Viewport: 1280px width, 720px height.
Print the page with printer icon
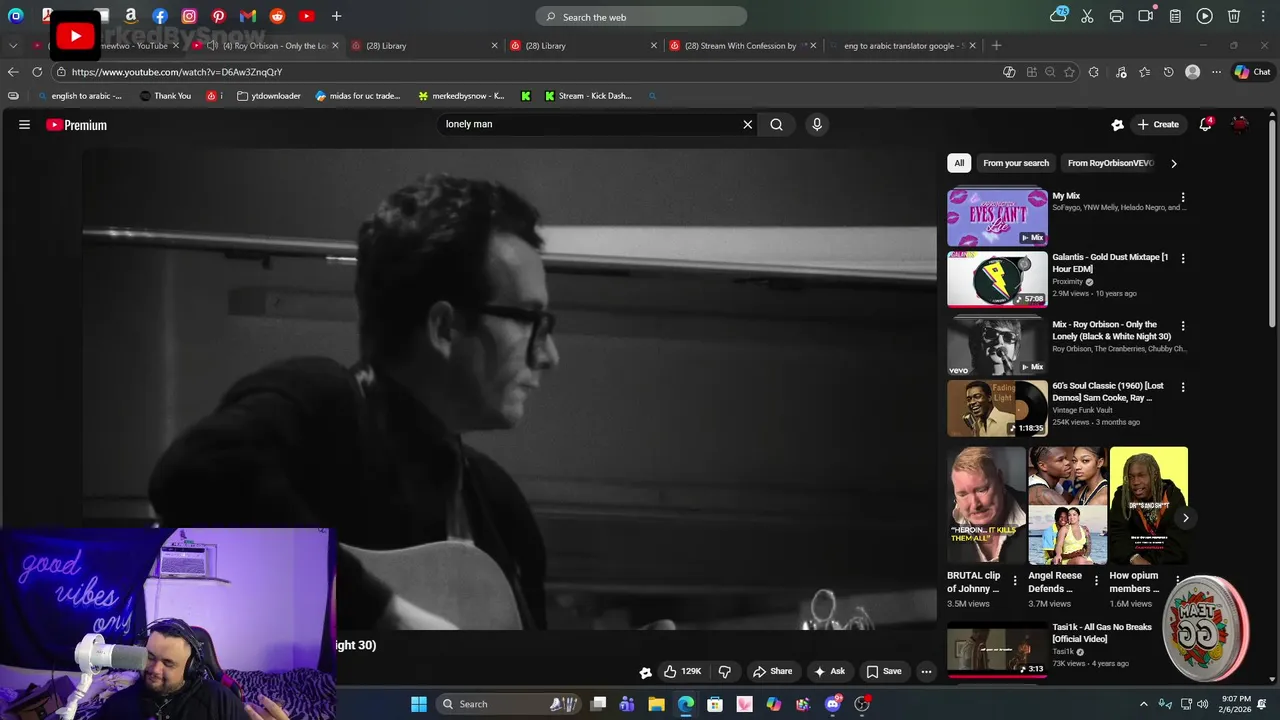pos(1116,16)
